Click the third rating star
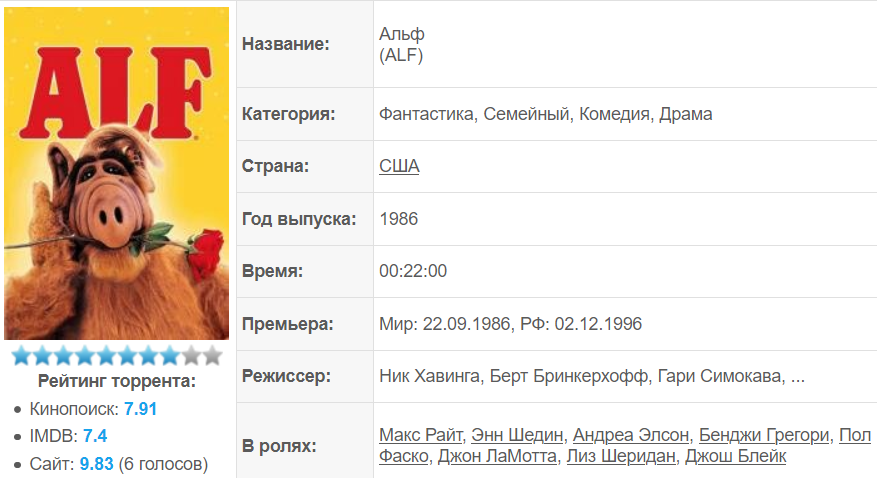This screenshot has height=478, width=877. pos(64,355)
